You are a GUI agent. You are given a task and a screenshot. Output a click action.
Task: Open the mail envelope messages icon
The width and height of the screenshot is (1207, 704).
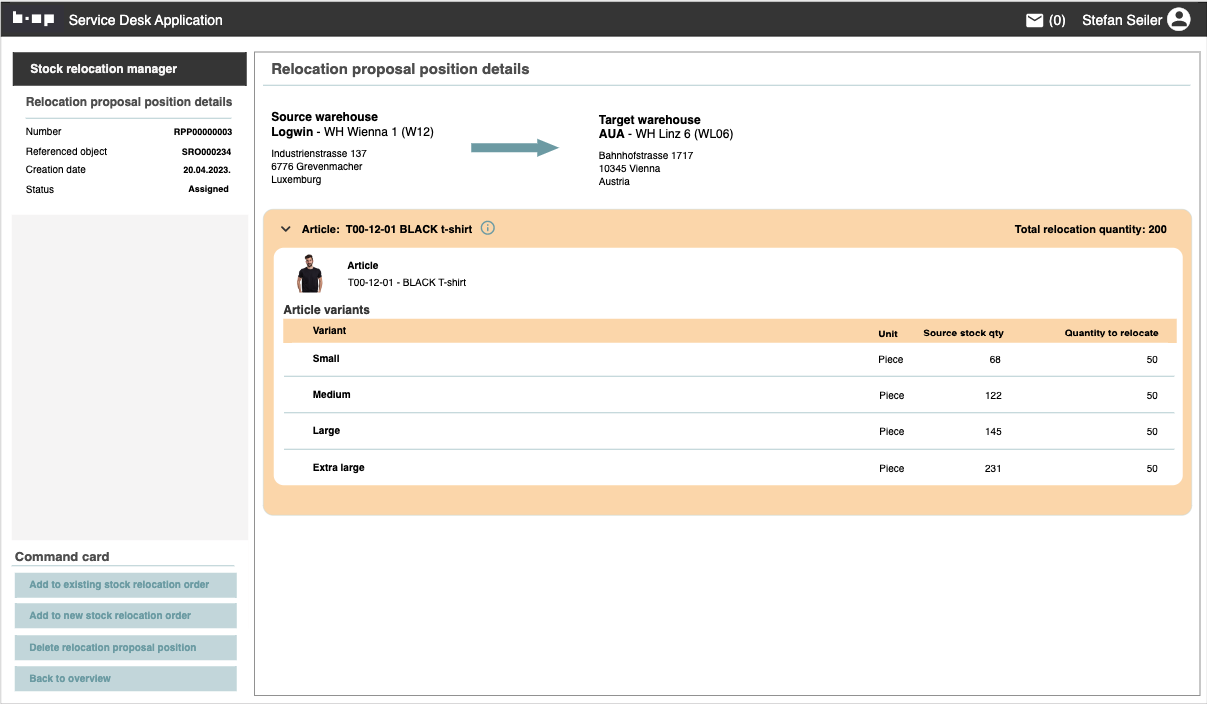(x=1034, y=20)
